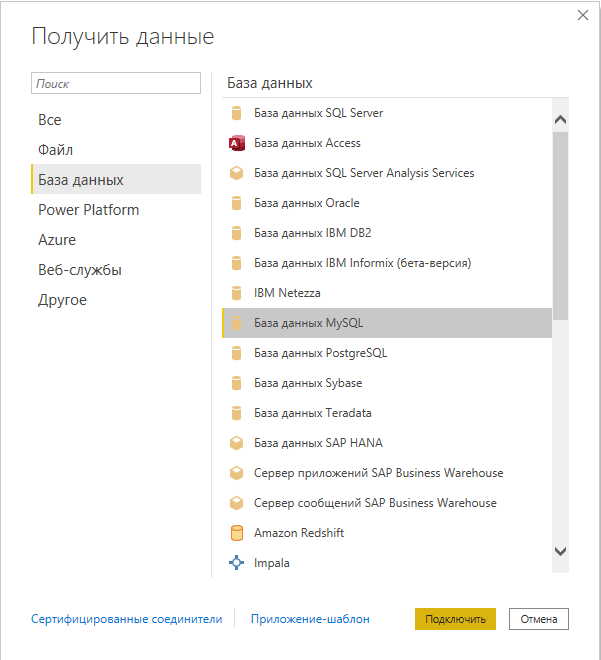The height and width of the screenshot is (660, 601).
Task: Click the red Access database icon
Action: pos(237,143)
